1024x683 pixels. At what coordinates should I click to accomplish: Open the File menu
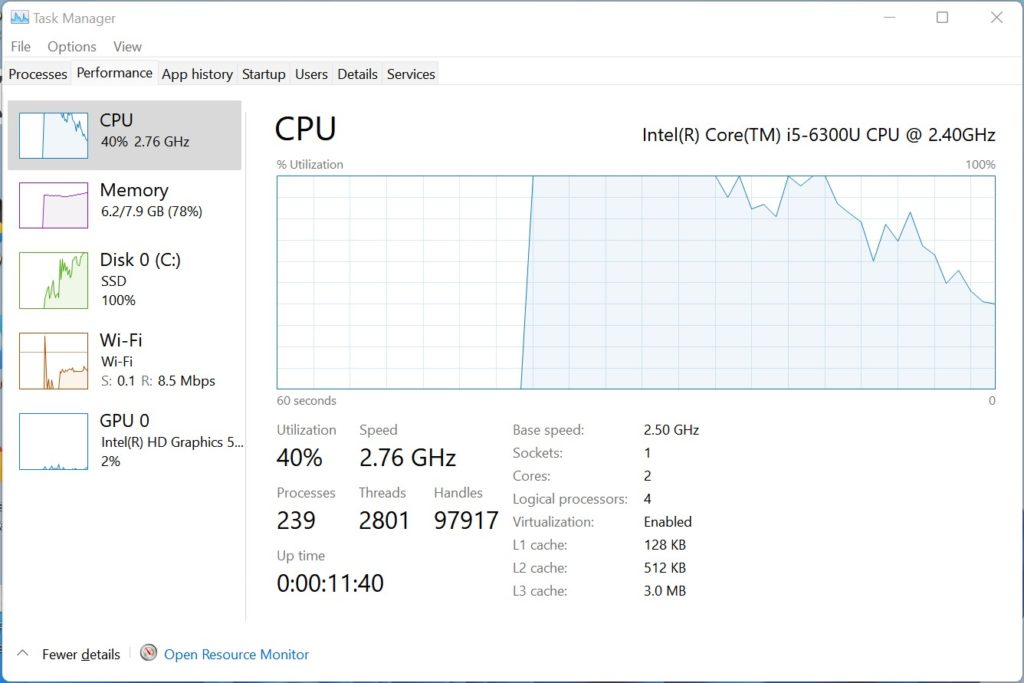coord(20,46)
